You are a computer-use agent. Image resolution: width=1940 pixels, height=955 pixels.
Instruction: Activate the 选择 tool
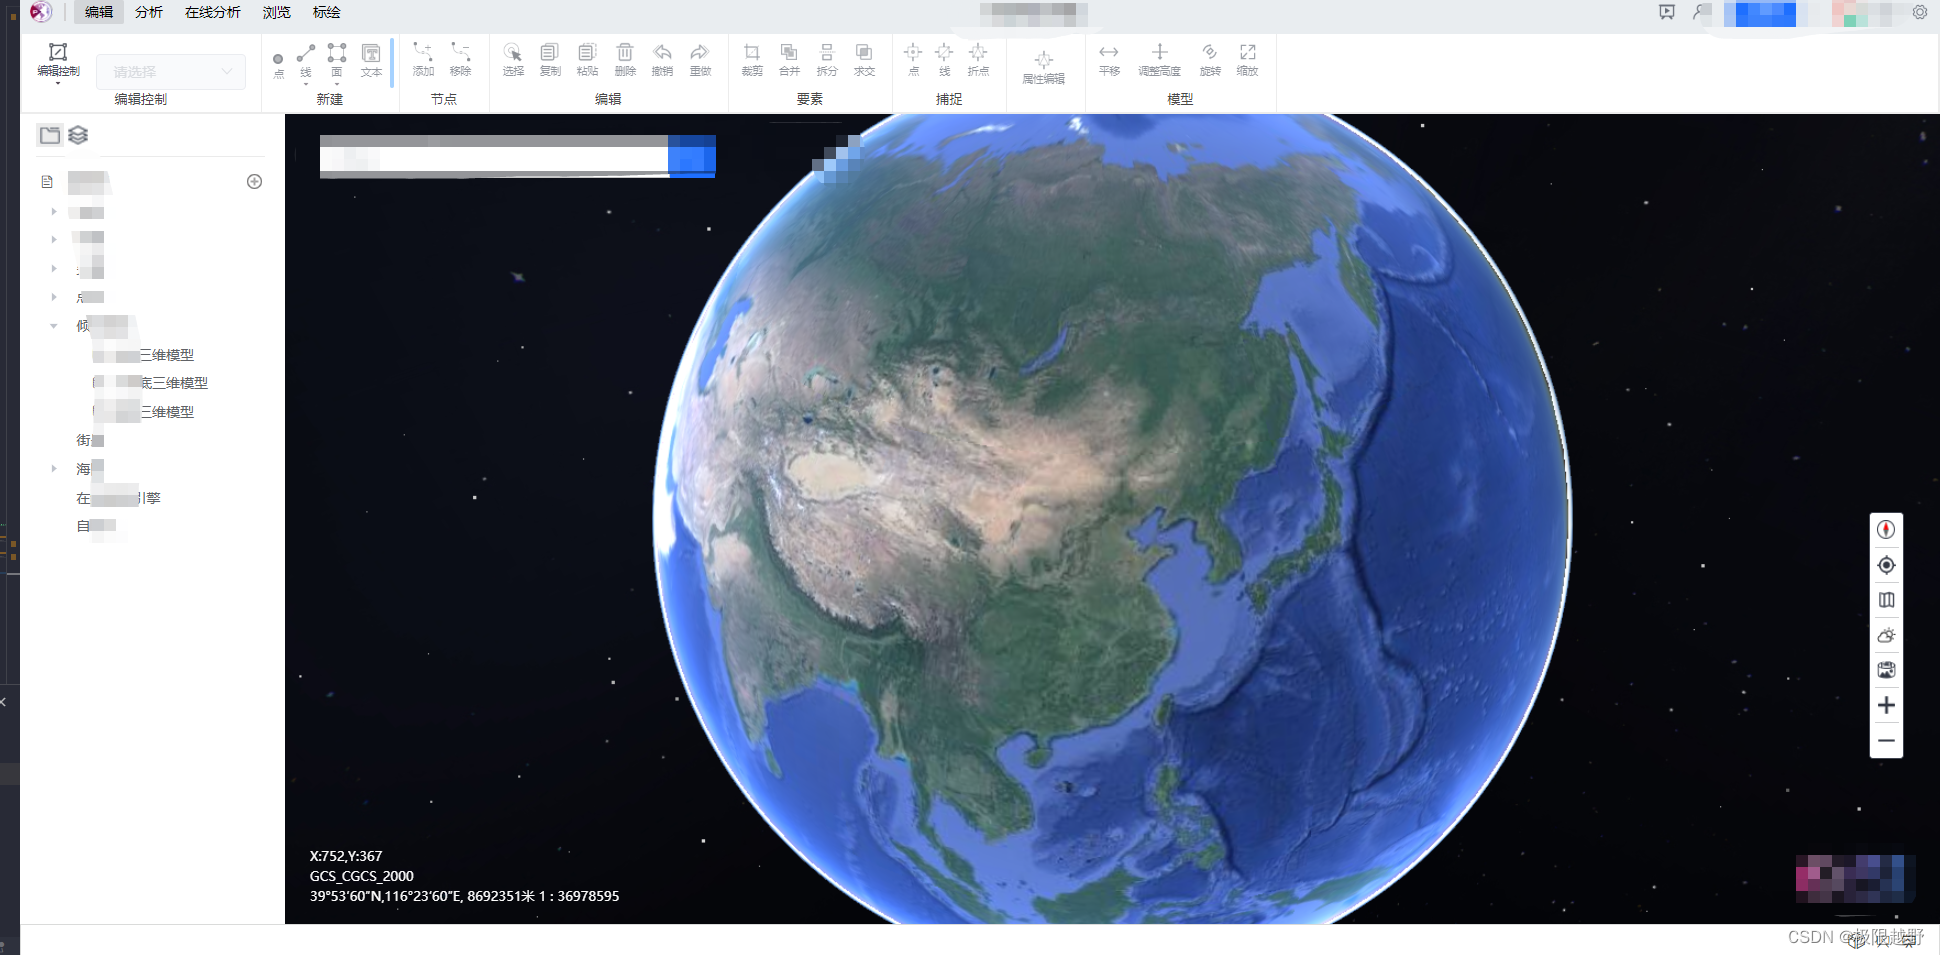tap(513, 59)
